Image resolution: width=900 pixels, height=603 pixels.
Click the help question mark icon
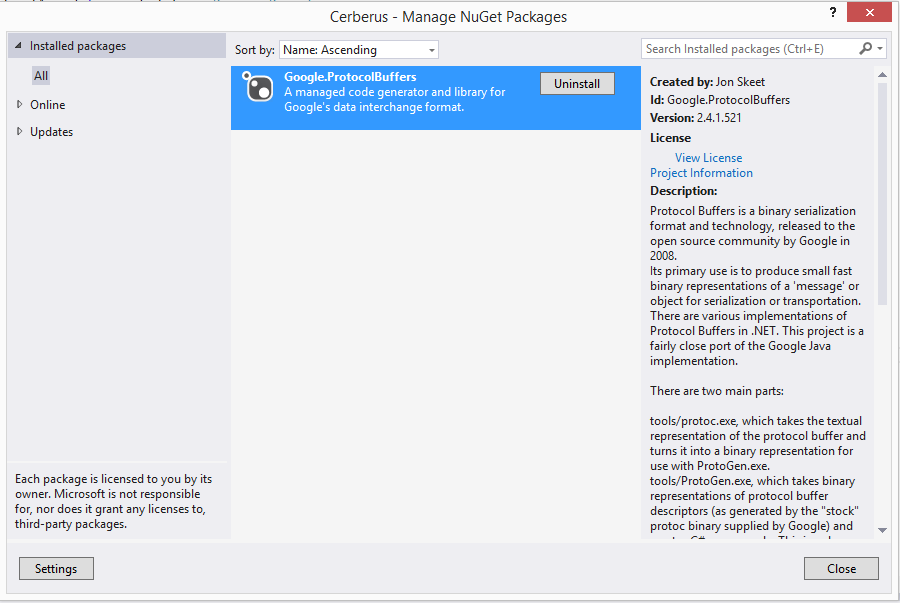832,12
